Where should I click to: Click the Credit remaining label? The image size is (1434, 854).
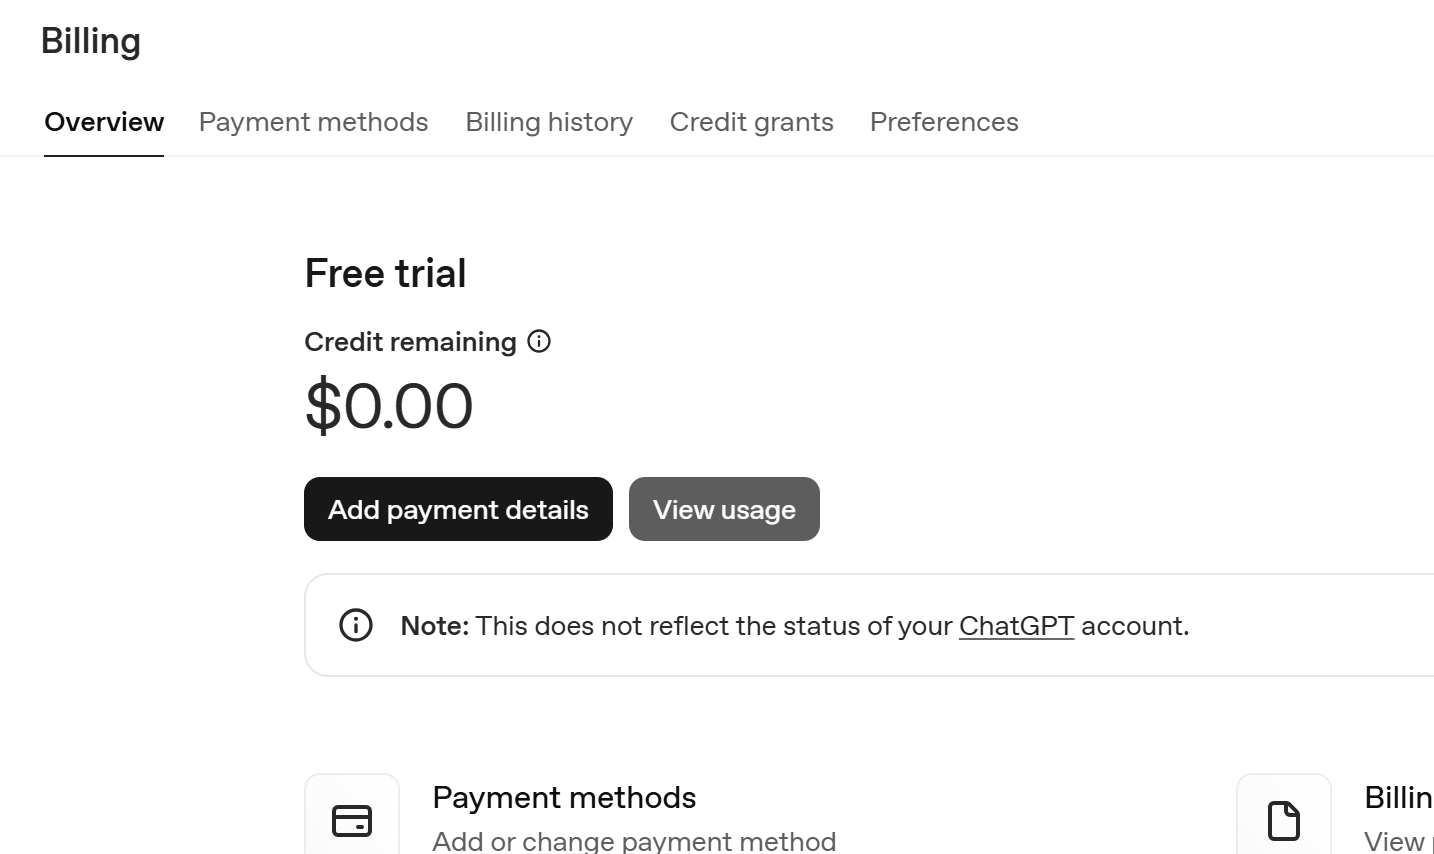(410, 342)
